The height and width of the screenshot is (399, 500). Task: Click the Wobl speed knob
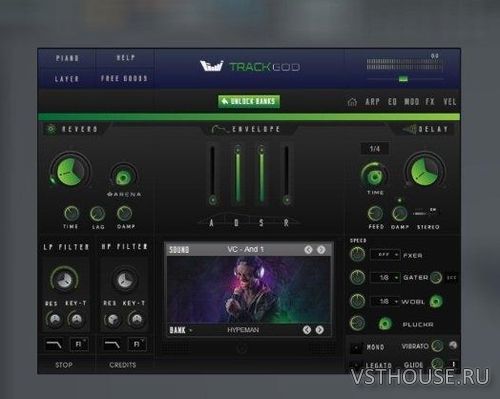point(357,301)
